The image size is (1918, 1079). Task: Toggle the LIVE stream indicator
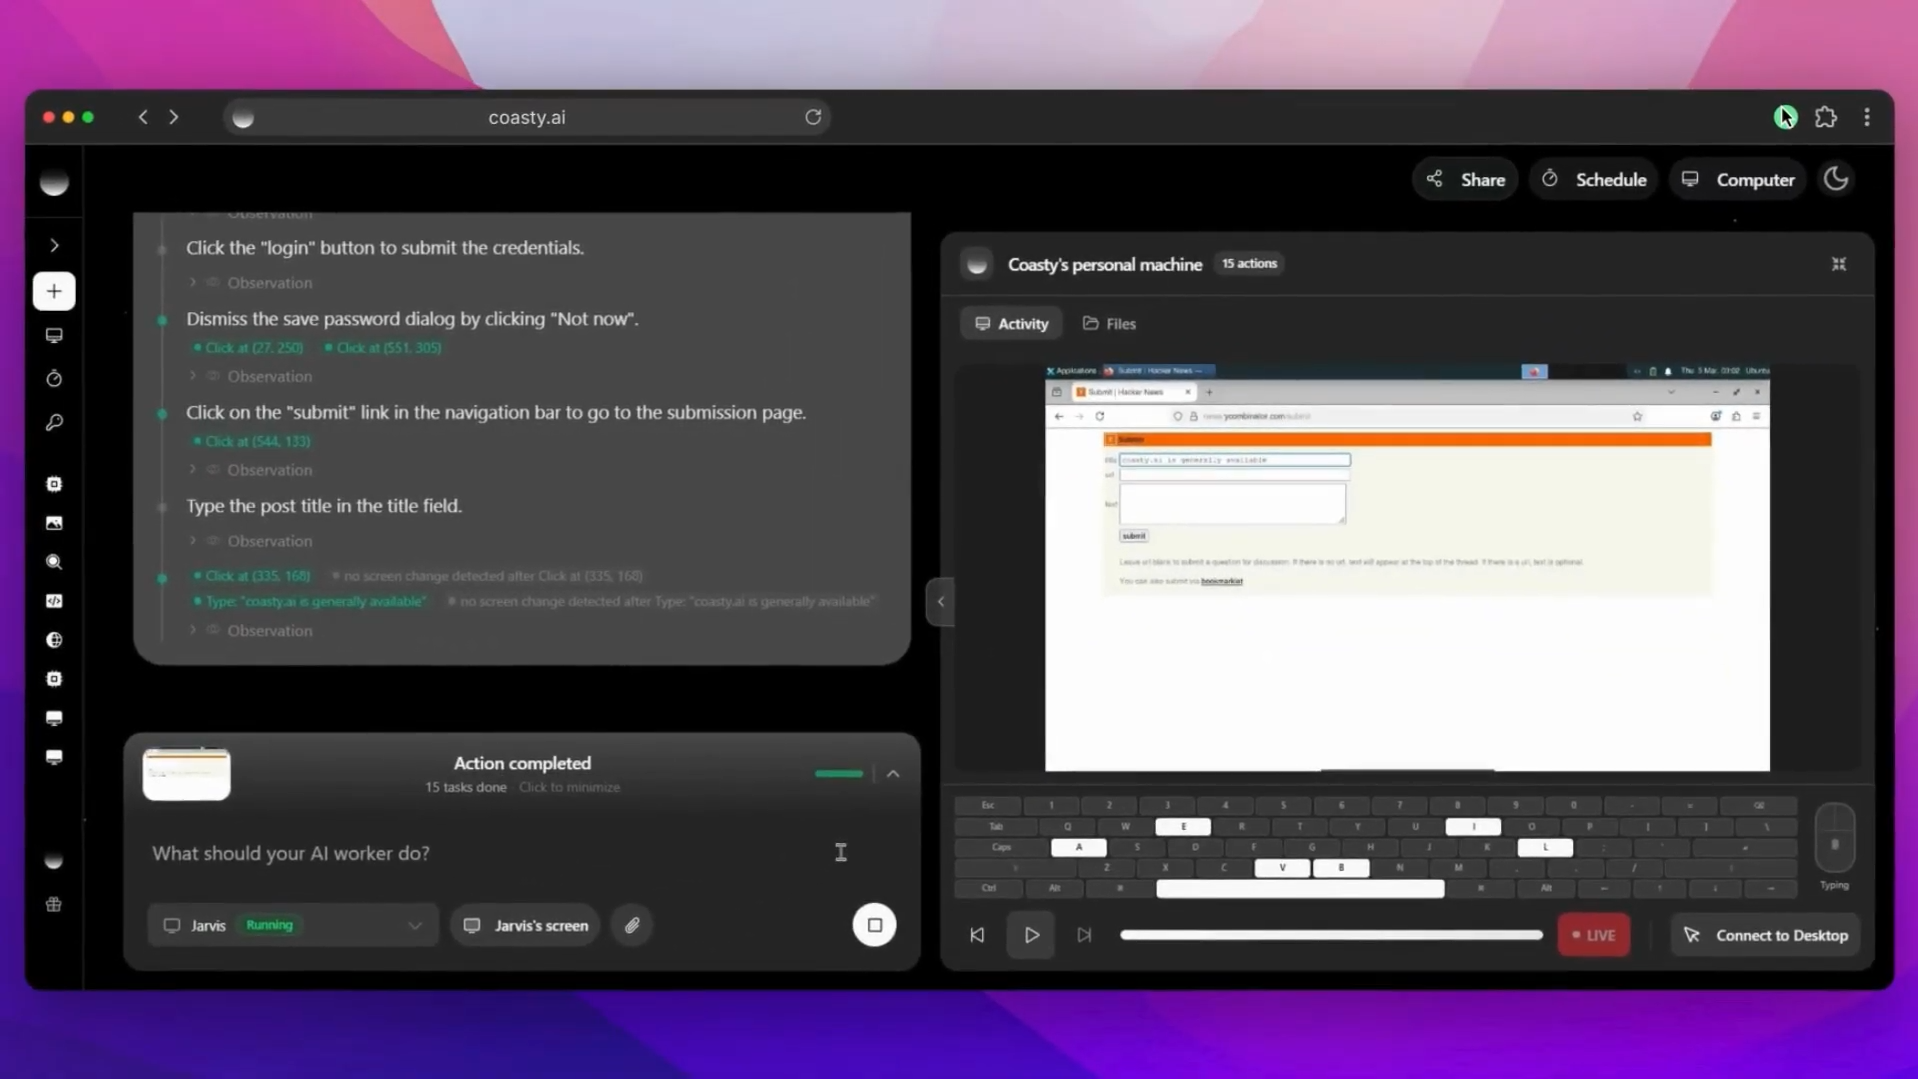(1593, 934)
